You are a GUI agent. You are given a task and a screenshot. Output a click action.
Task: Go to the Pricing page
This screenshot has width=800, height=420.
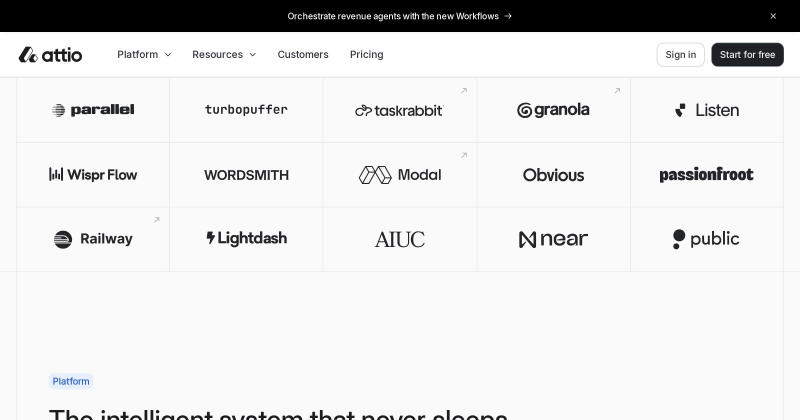click(366, 55)
